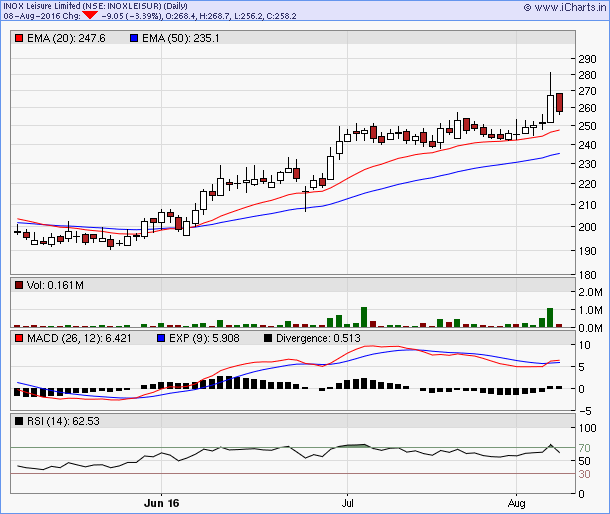
Task: Click the 2.0M volume axis label
Action: 590,292
